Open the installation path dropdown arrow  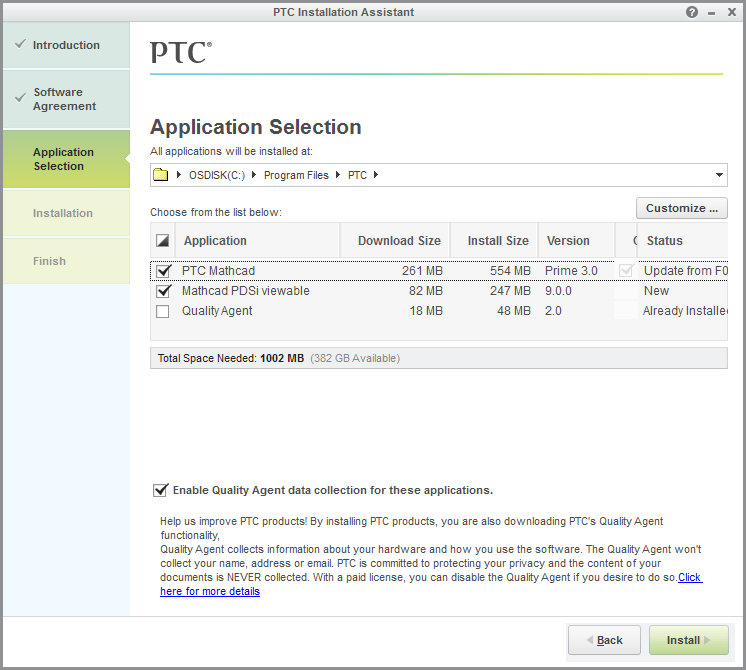coord(719,175)
